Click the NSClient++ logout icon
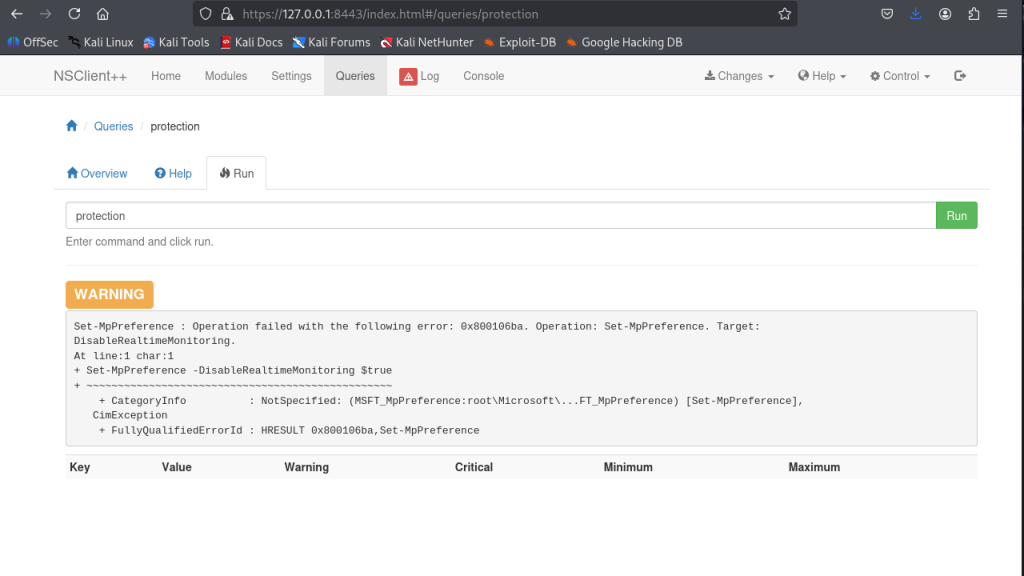The width and height of the screenshot is (1024, 576). click(x=960, y=76)
